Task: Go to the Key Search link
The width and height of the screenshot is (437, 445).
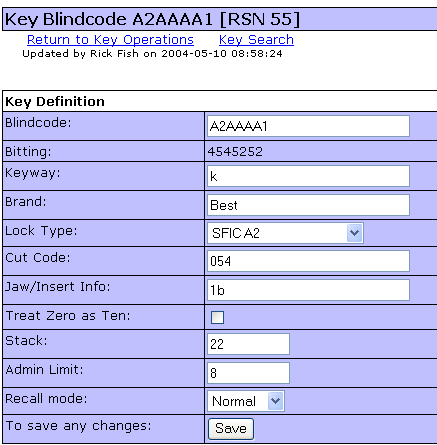Action: [256, 40]
